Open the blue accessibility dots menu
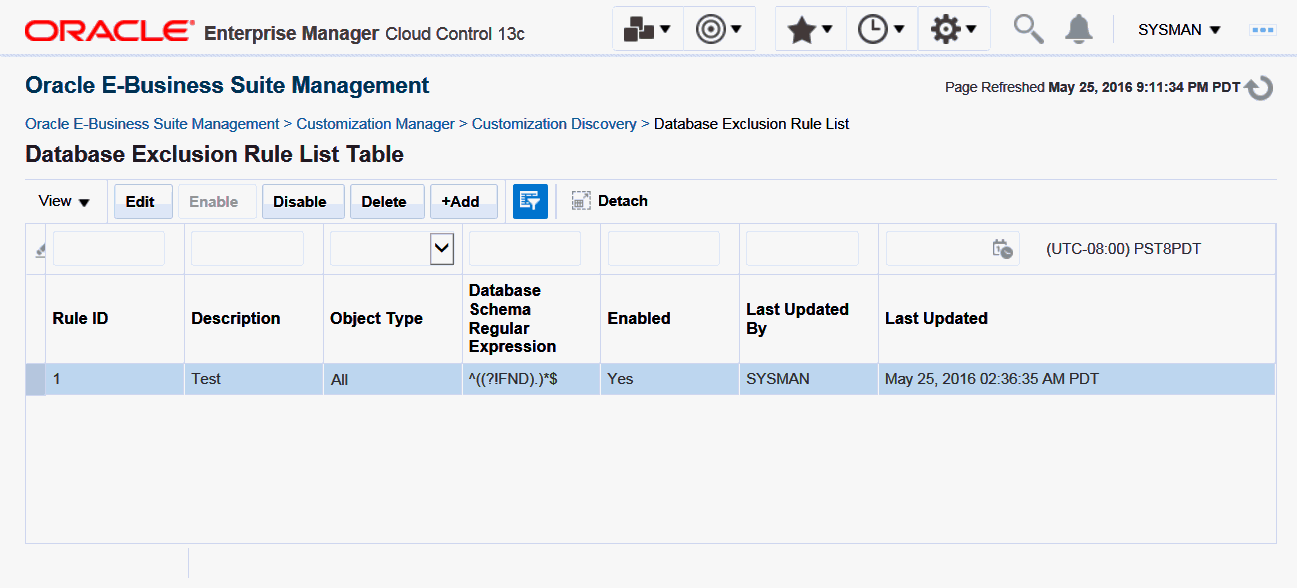The height and width of the screenshot is (588, 1297). click(x=1263, y=30)
